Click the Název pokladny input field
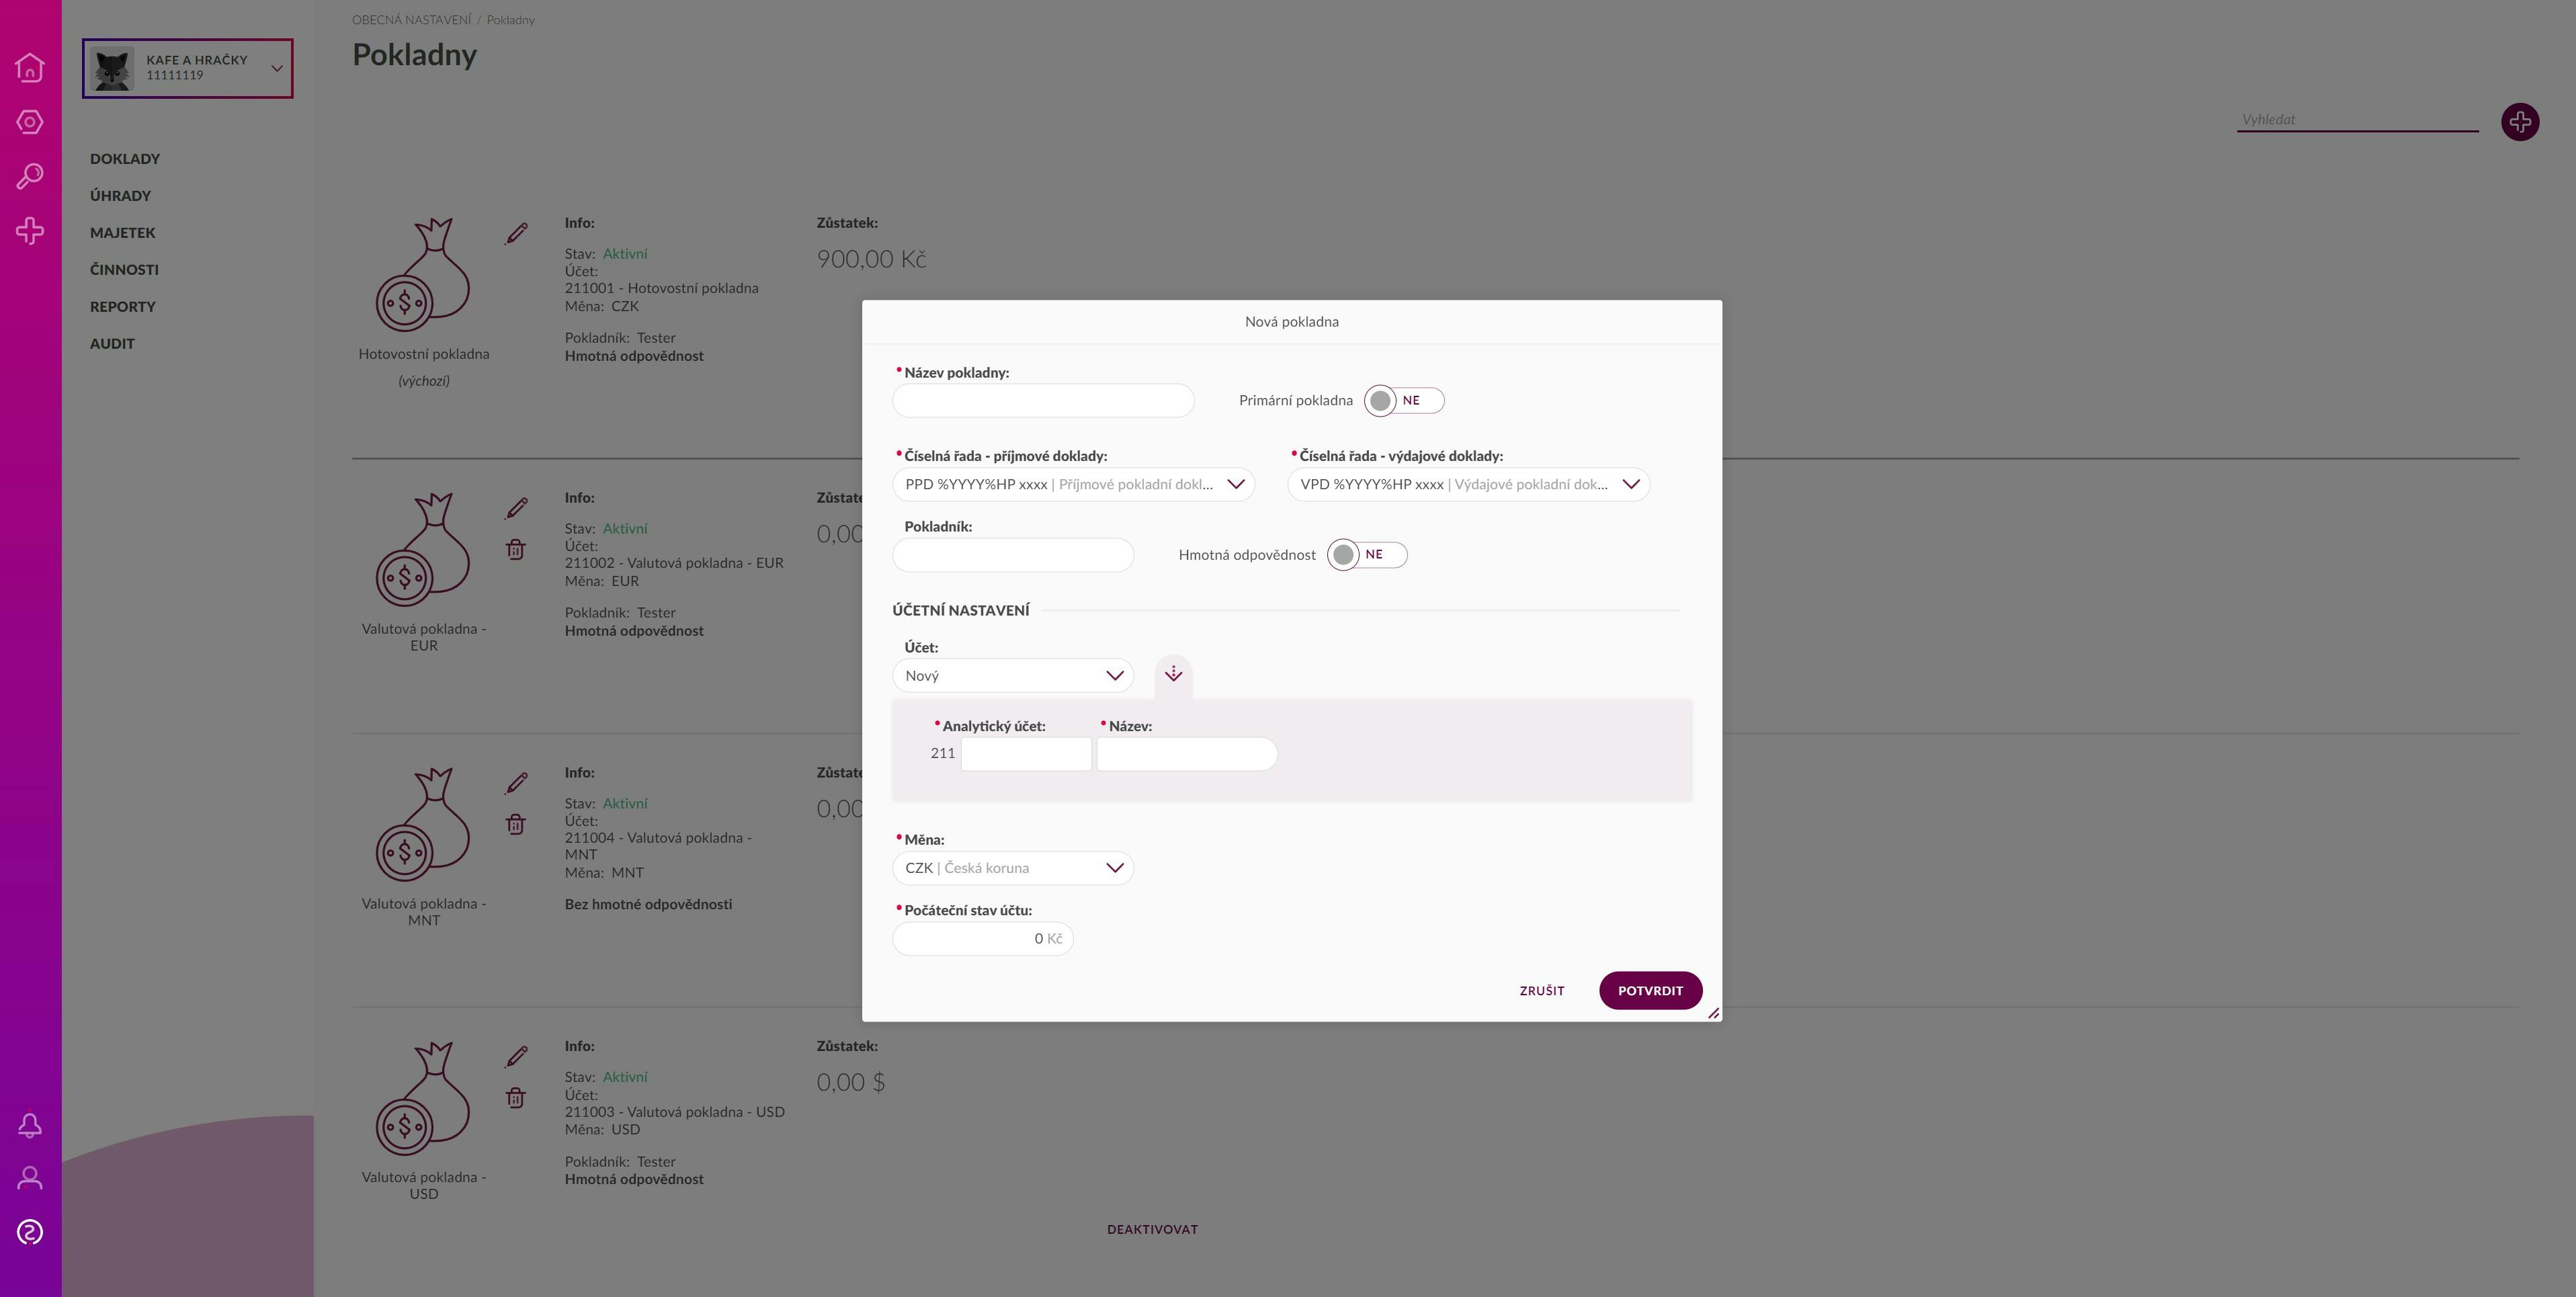 tap(1043, 401)
